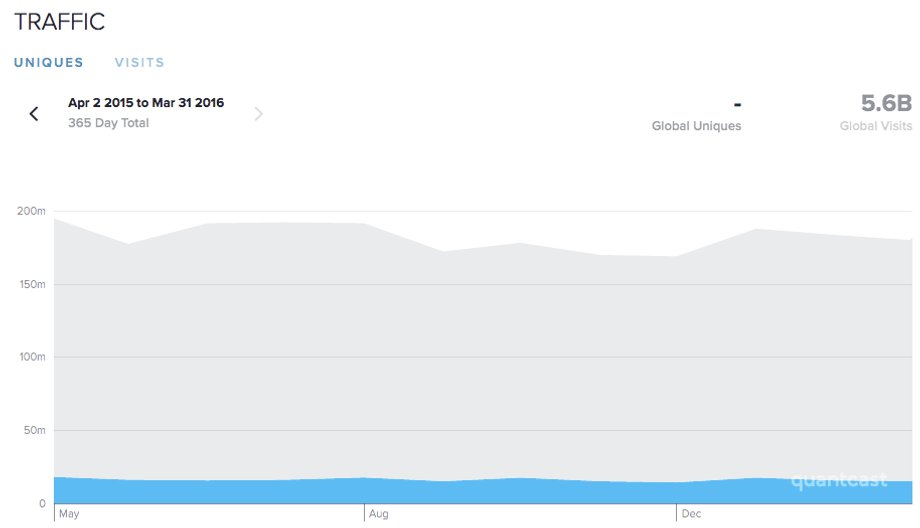Click the May axis marker

pyautogui.click(x=69, y=514)
